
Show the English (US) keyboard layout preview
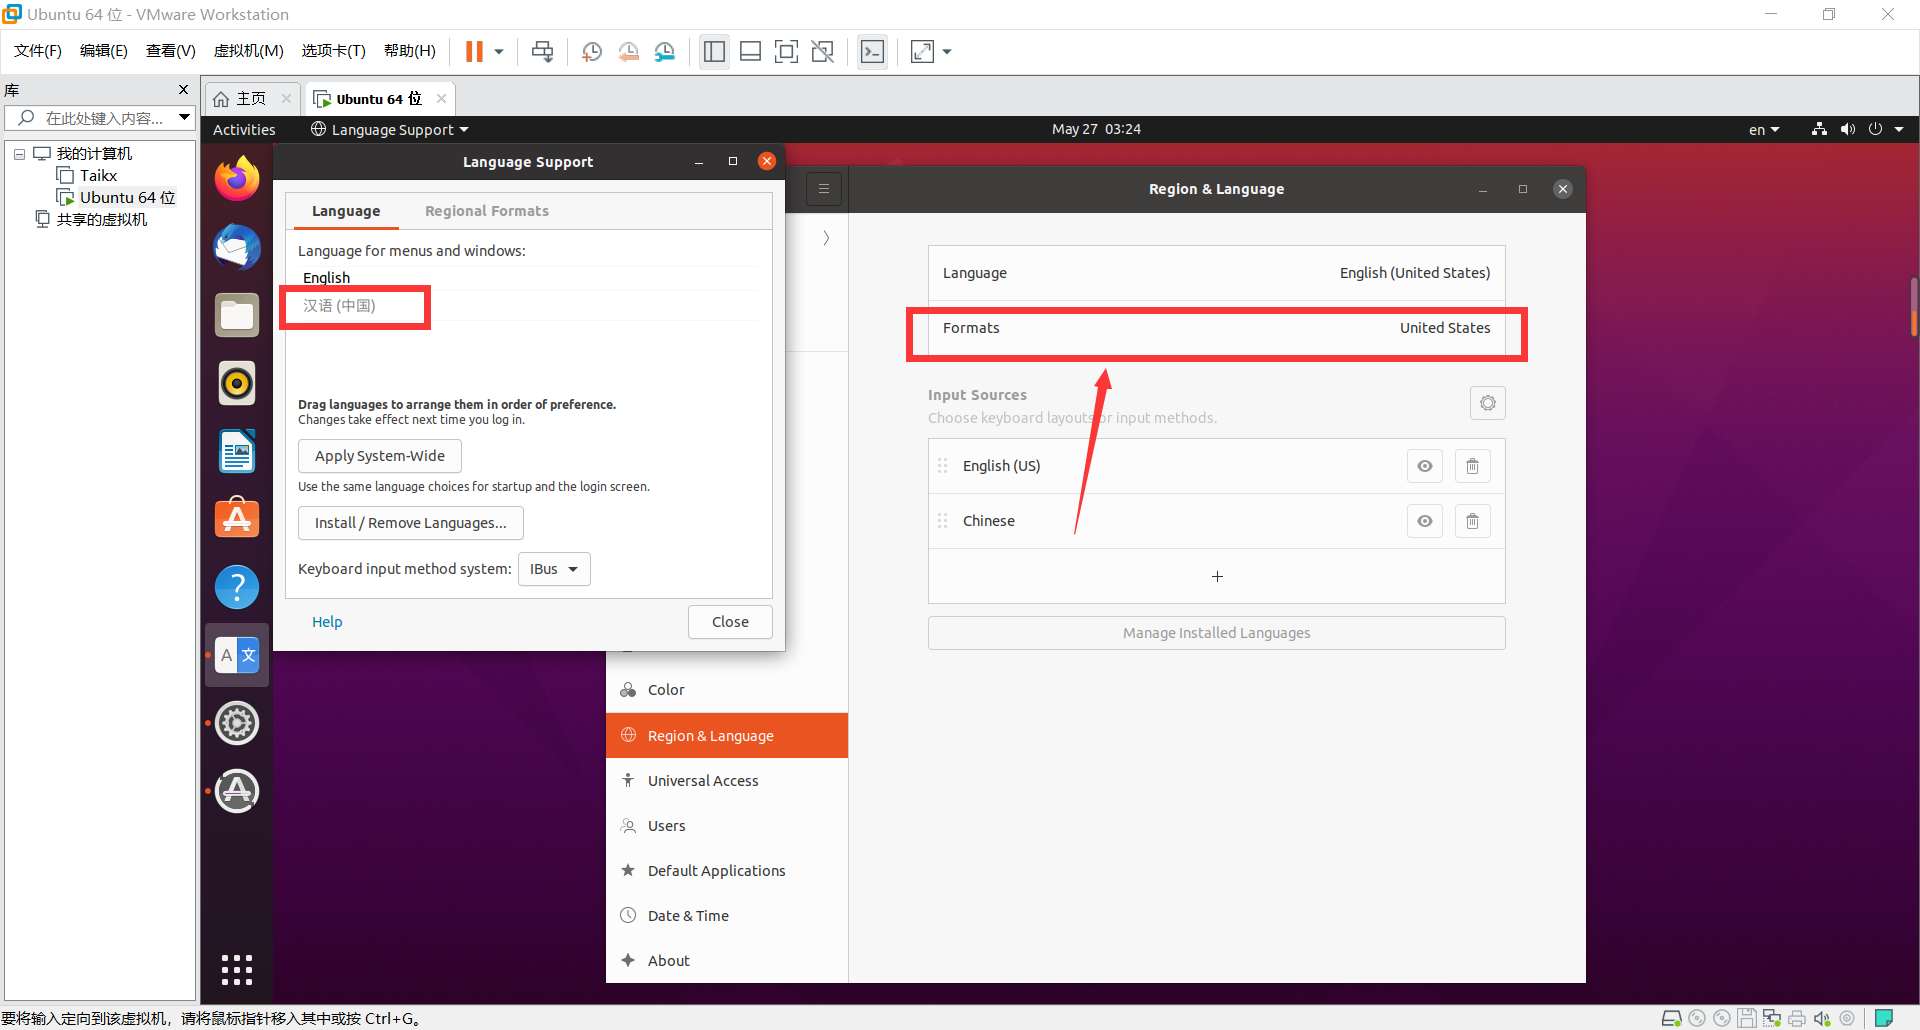(x=1424, y=465)
